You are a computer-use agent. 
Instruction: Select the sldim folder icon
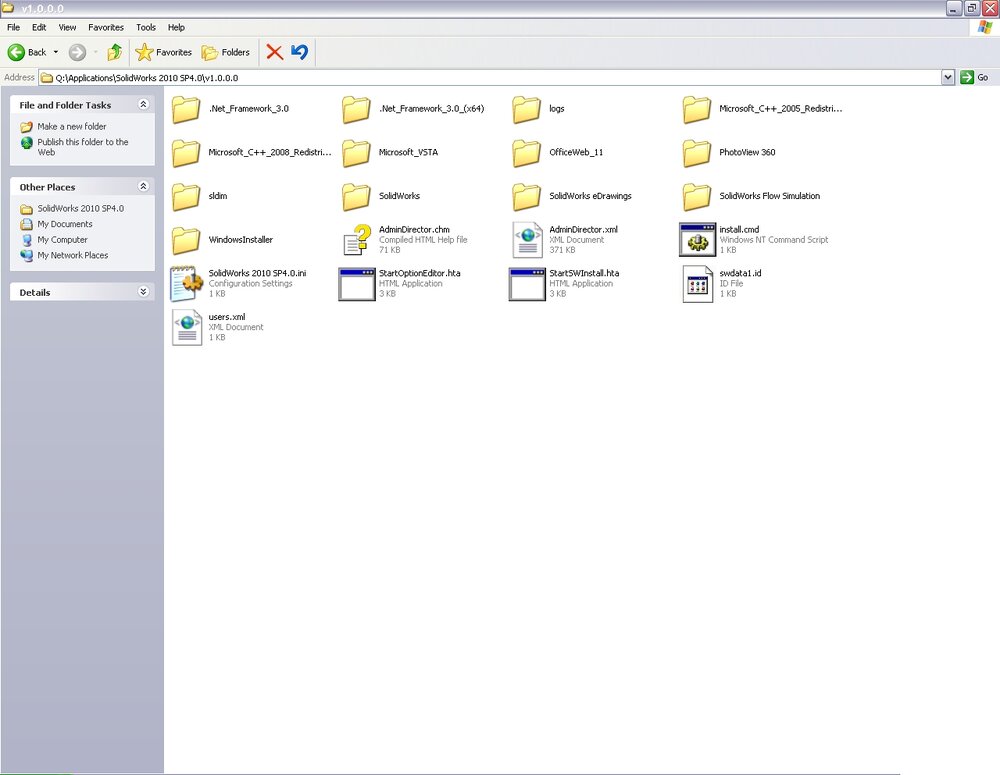186,196
